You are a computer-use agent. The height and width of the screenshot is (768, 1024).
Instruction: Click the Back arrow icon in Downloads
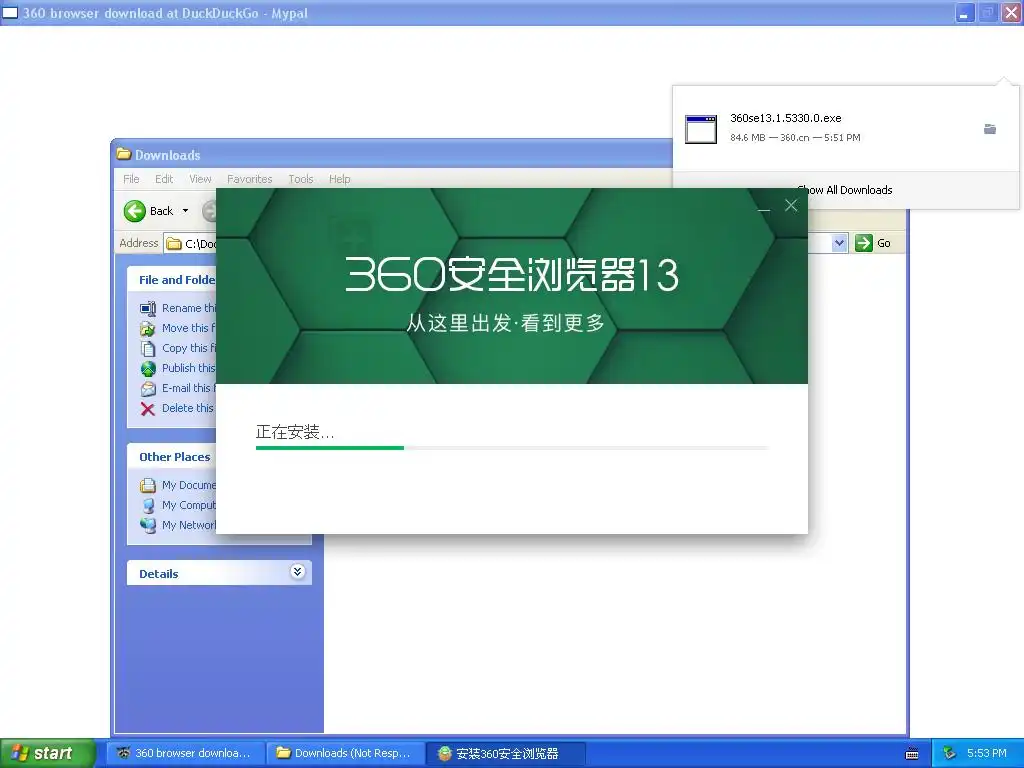click(135, 211)
